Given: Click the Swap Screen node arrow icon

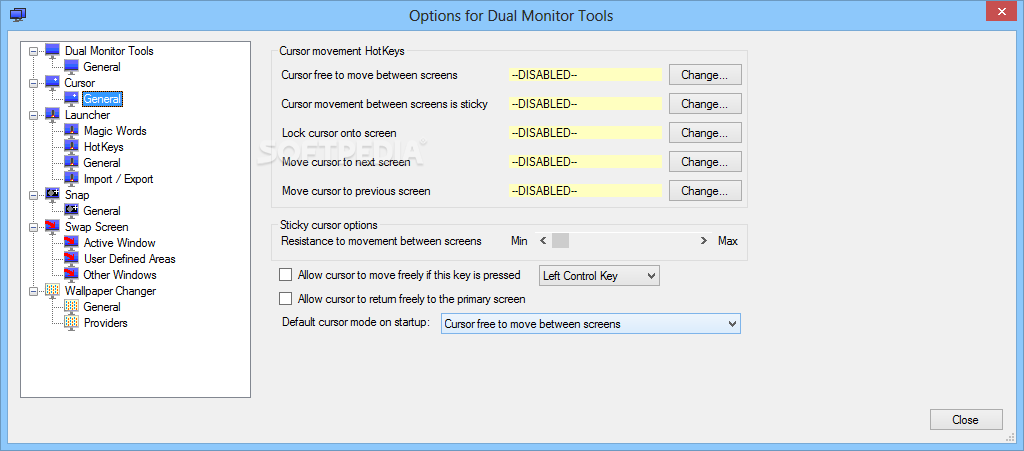Looking at the screenshot, I should click(x=52, y=226).
